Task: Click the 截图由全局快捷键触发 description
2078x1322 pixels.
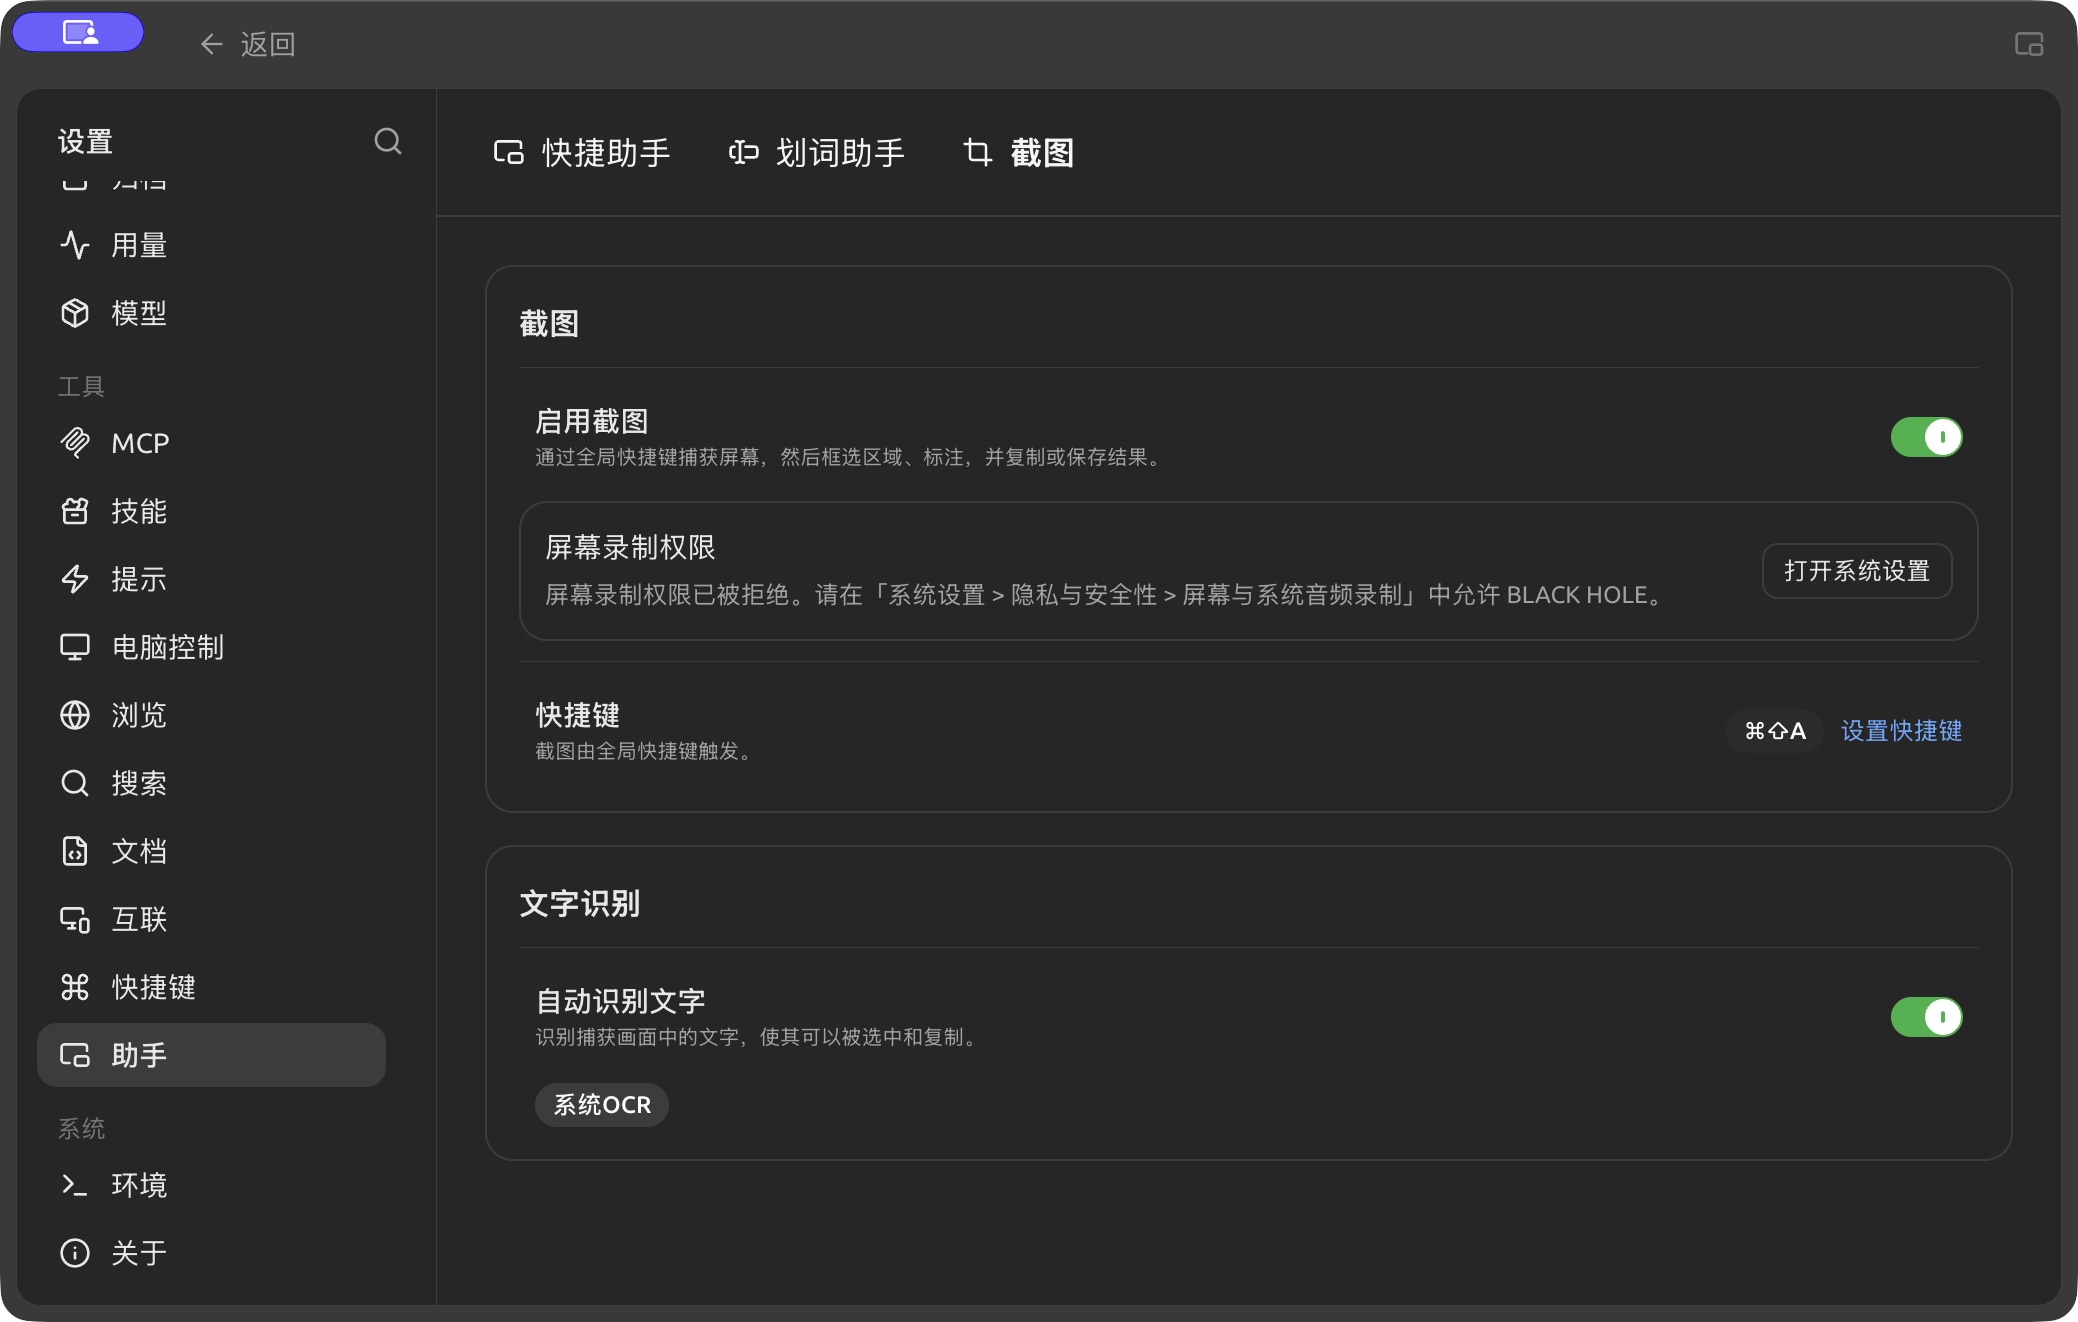Action: pos(643,751)
